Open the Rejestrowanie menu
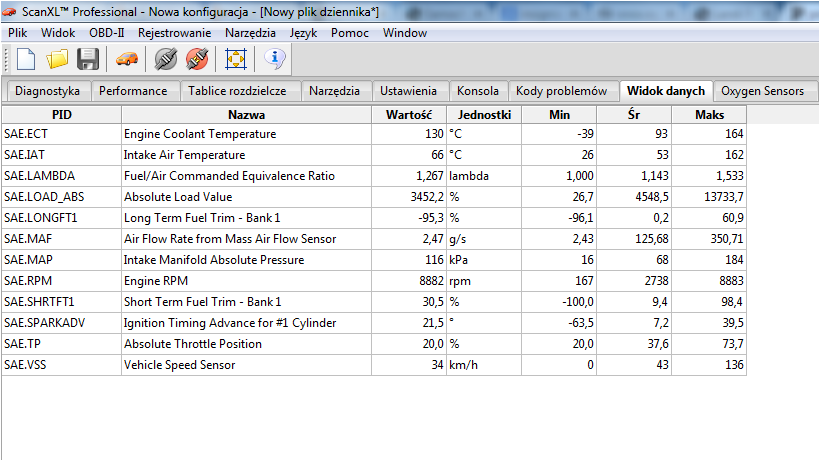The height and width of the screenshot is (460, 819). click(174, 33)
